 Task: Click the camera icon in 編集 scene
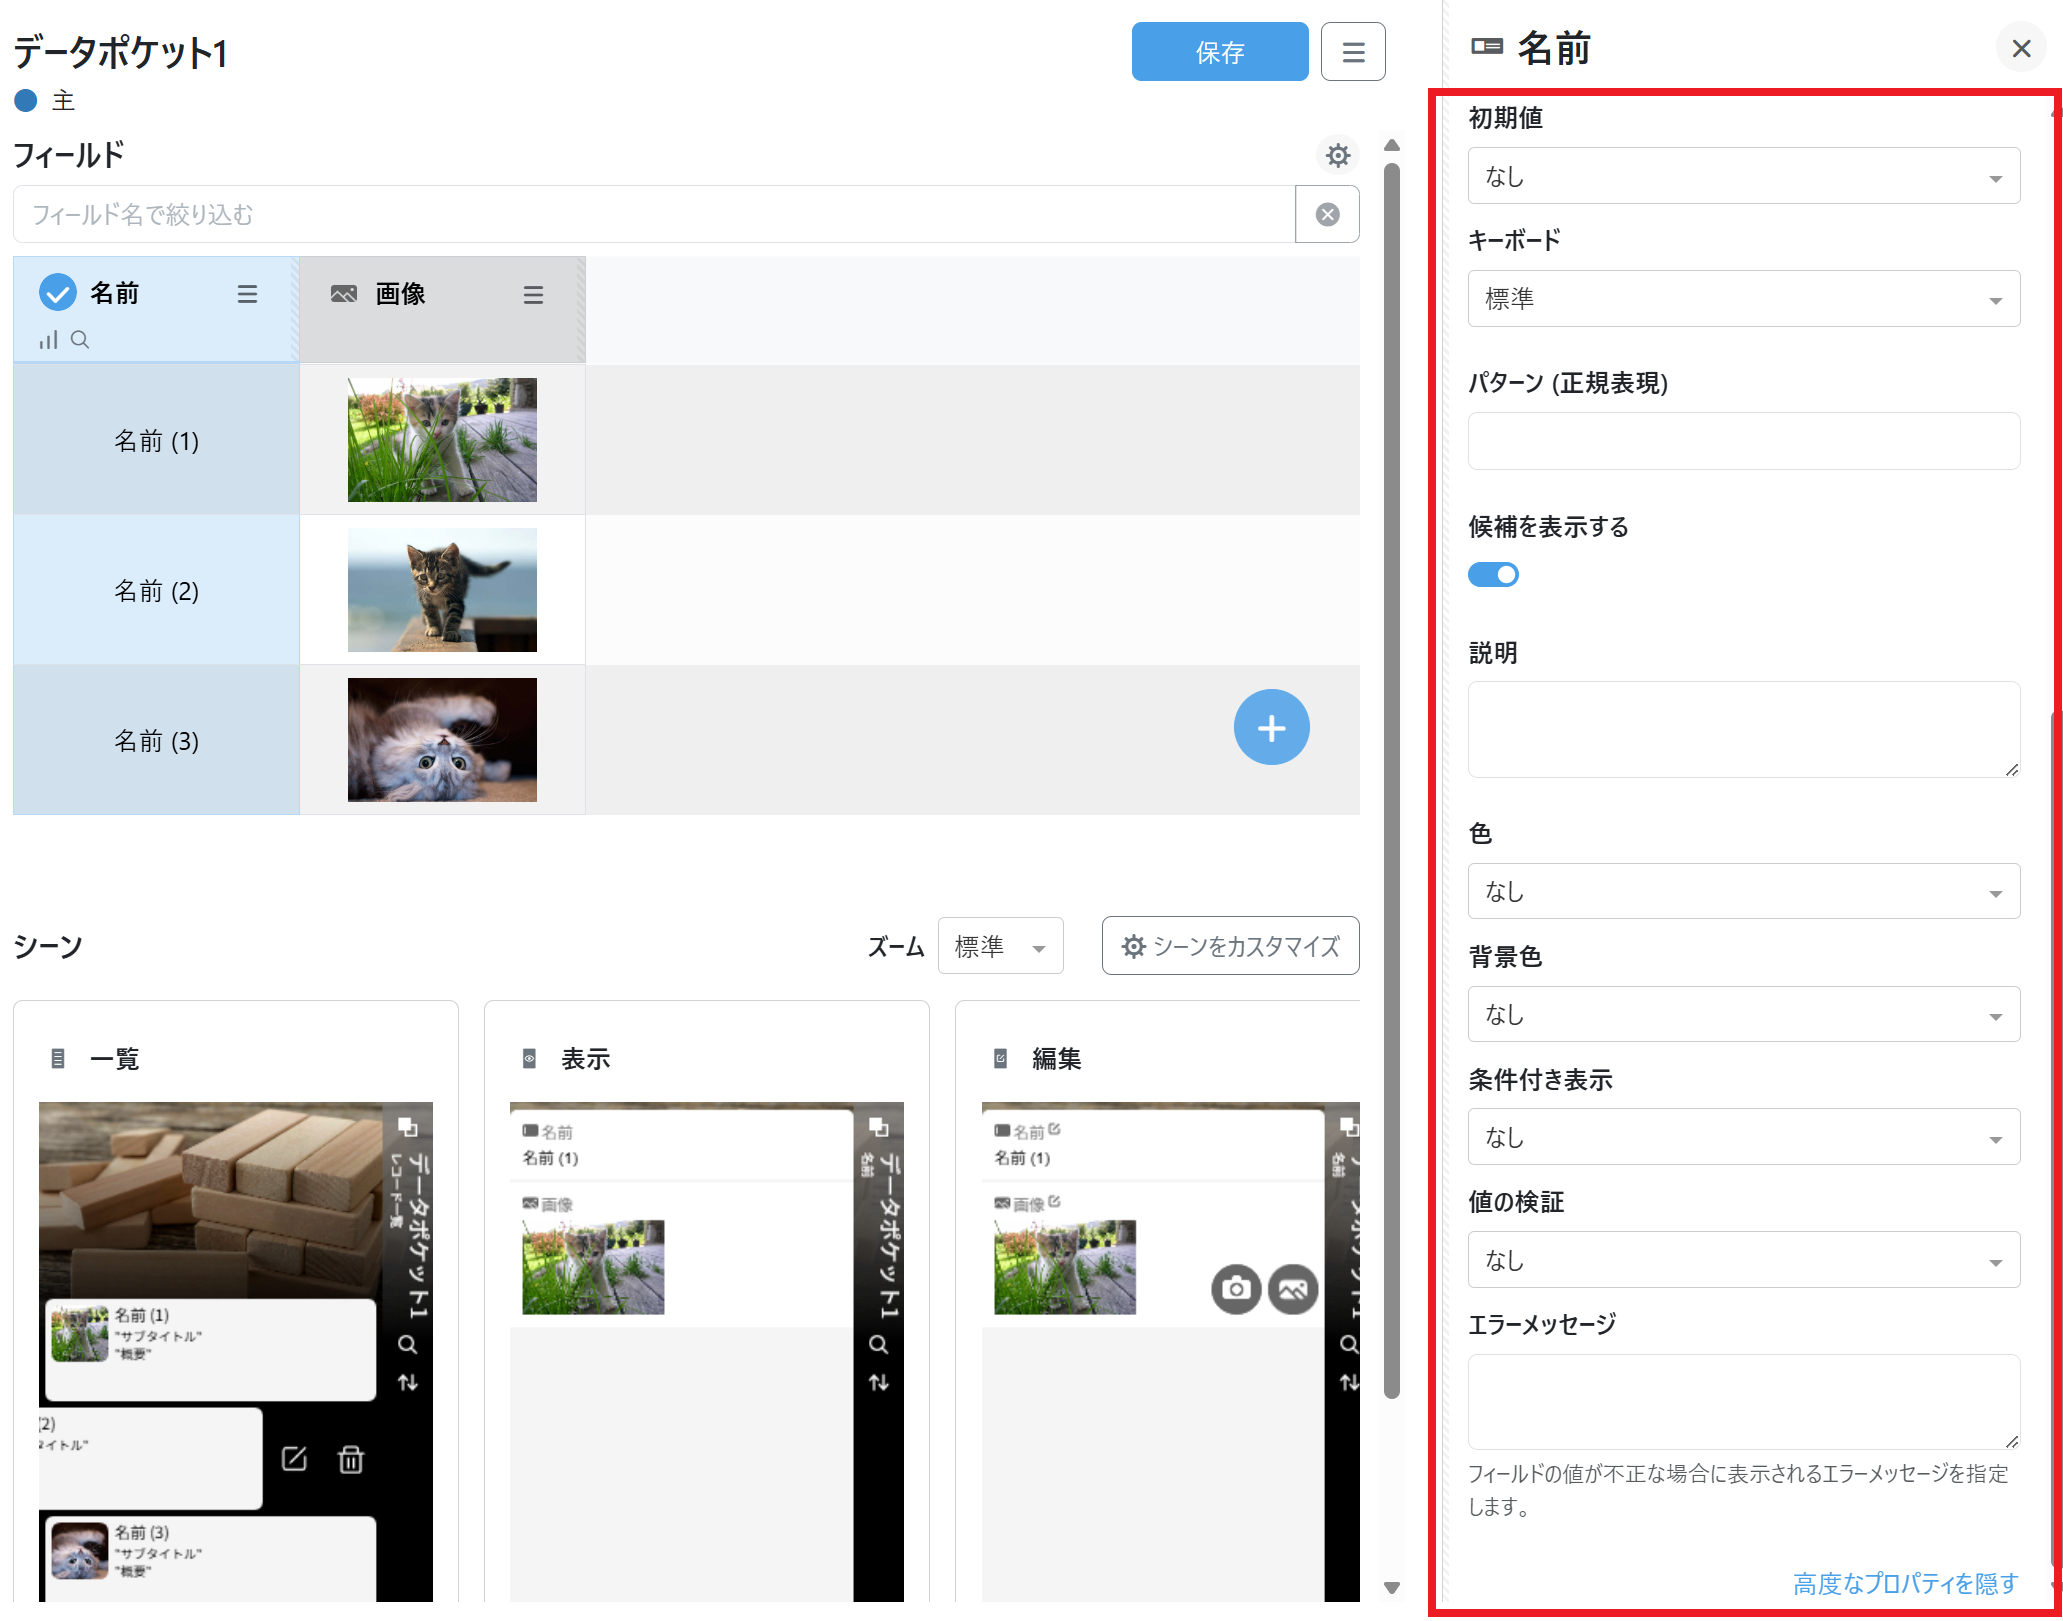point(1236,1289)
